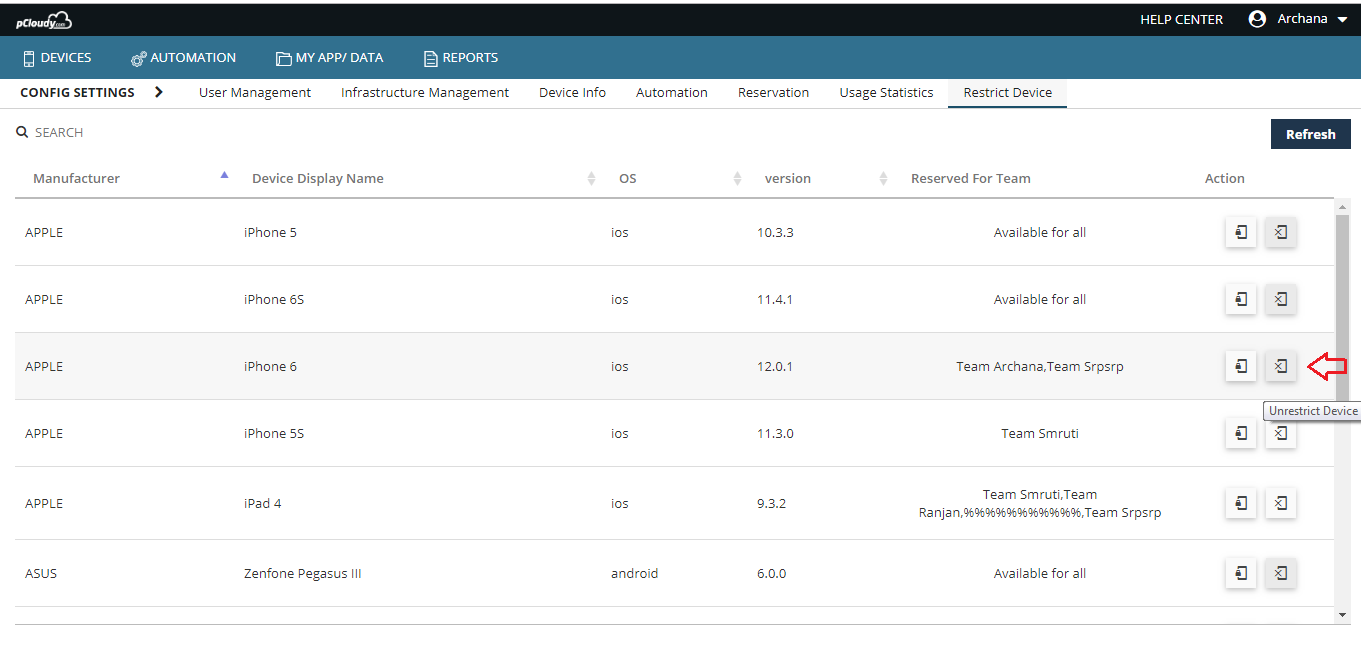
Task: Click Restrict Device icon for iPhone 6S
Action: pyautogui.click(x=1241, y=299)
